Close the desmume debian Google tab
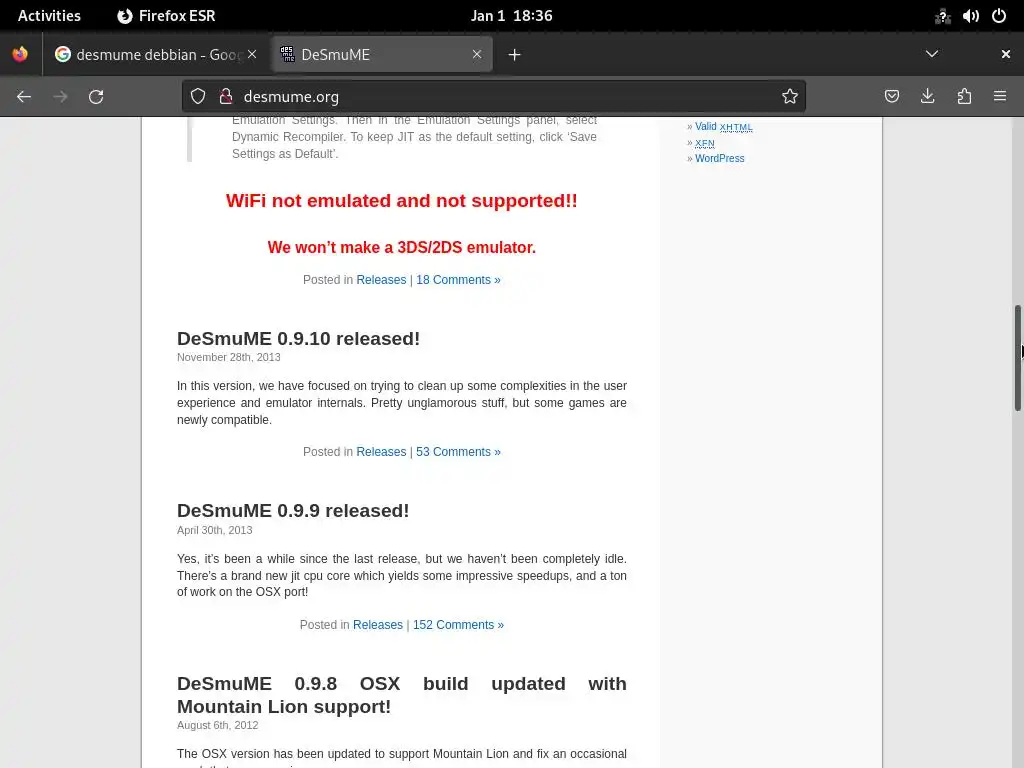Screen dimensions: 1024x768 coord(252,54)
